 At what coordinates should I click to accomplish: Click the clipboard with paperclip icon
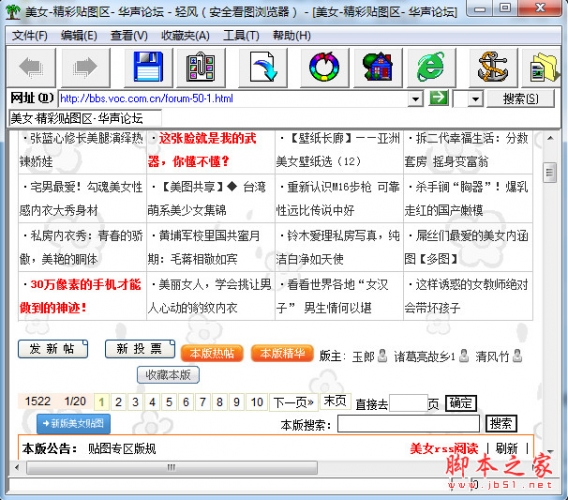(201, 67)
